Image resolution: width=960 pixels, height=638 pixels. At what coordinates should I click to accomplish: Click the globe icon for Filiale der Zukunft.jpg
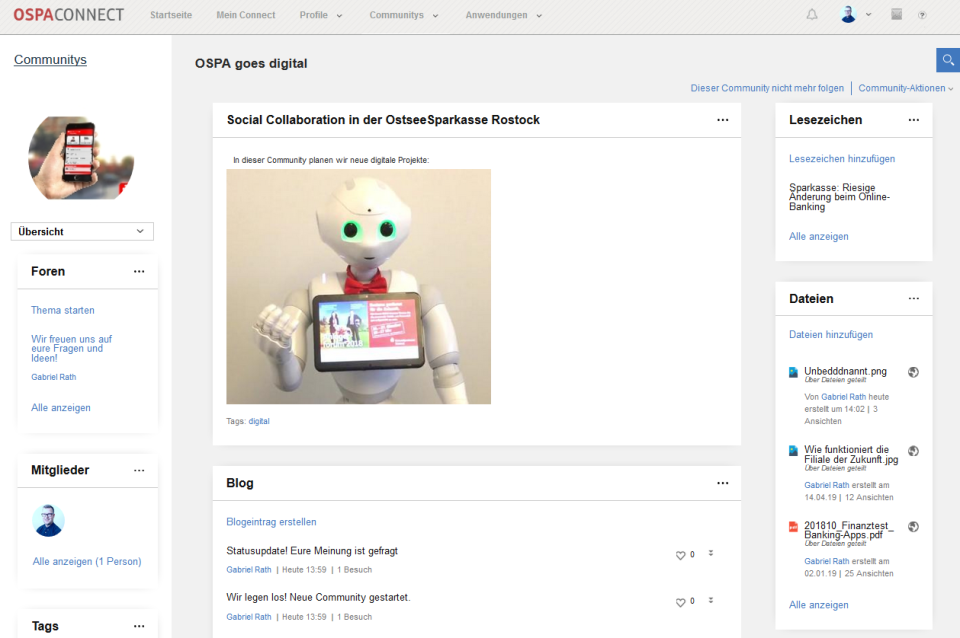point(913,451)
